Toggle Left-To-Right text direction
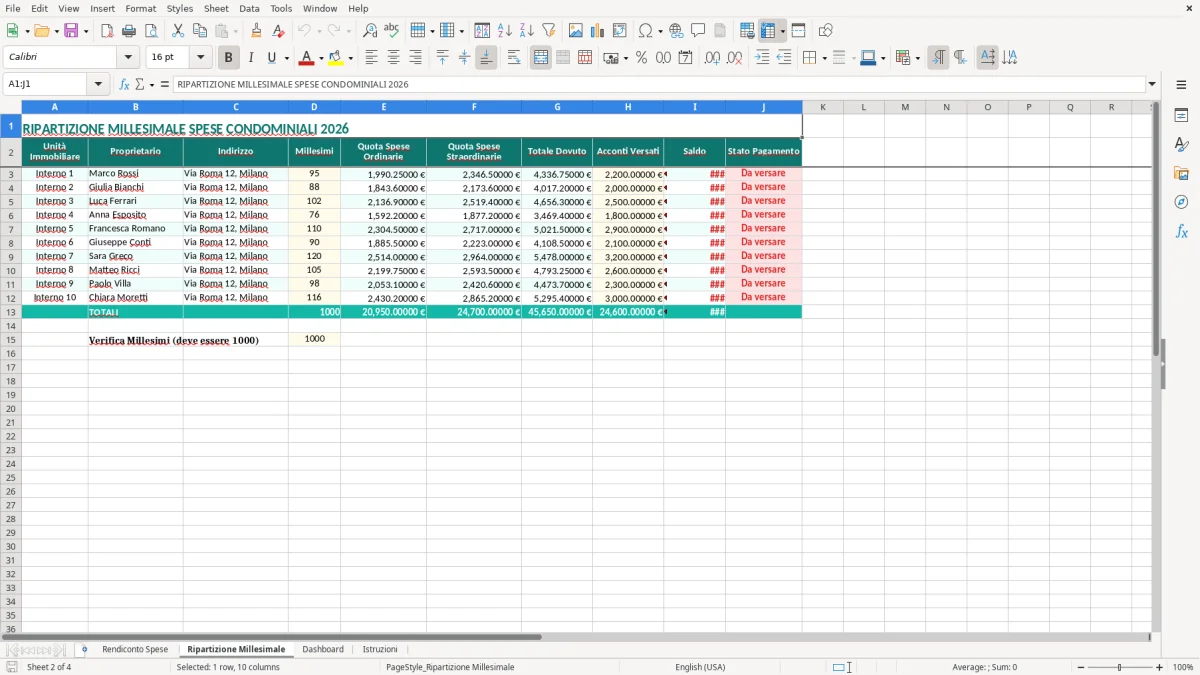This screenshot has height=675, width=1200. [x=938, y=57]
